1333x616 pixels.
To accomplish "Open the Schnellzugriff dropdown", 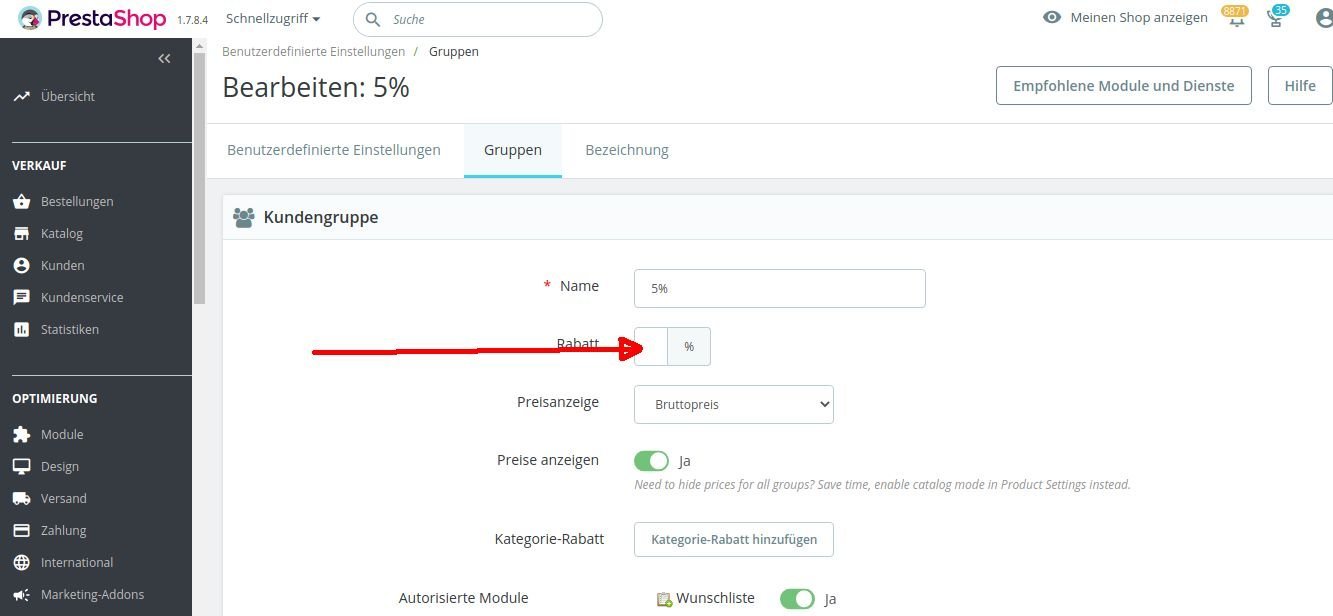I will [x=273, y=18].
